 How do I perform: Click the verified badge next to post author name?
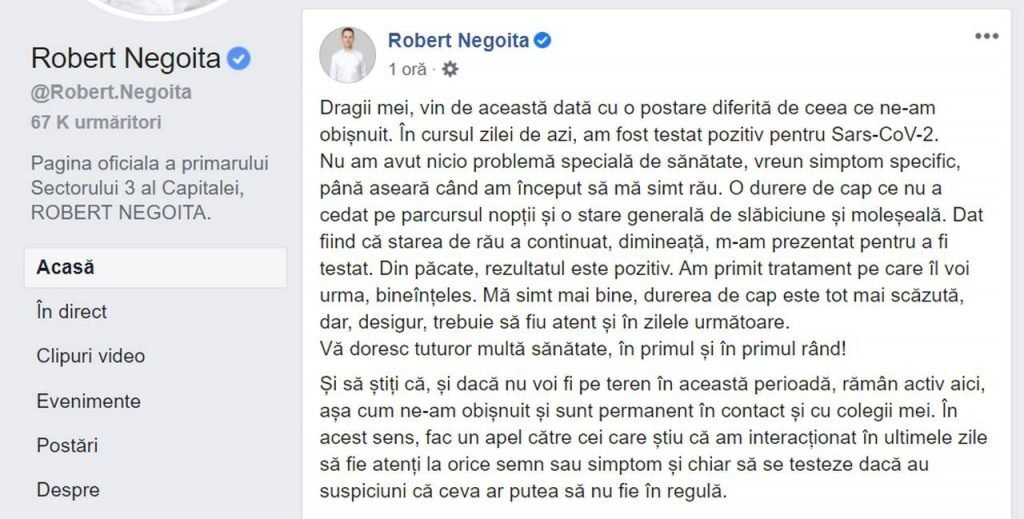[543, 40]
